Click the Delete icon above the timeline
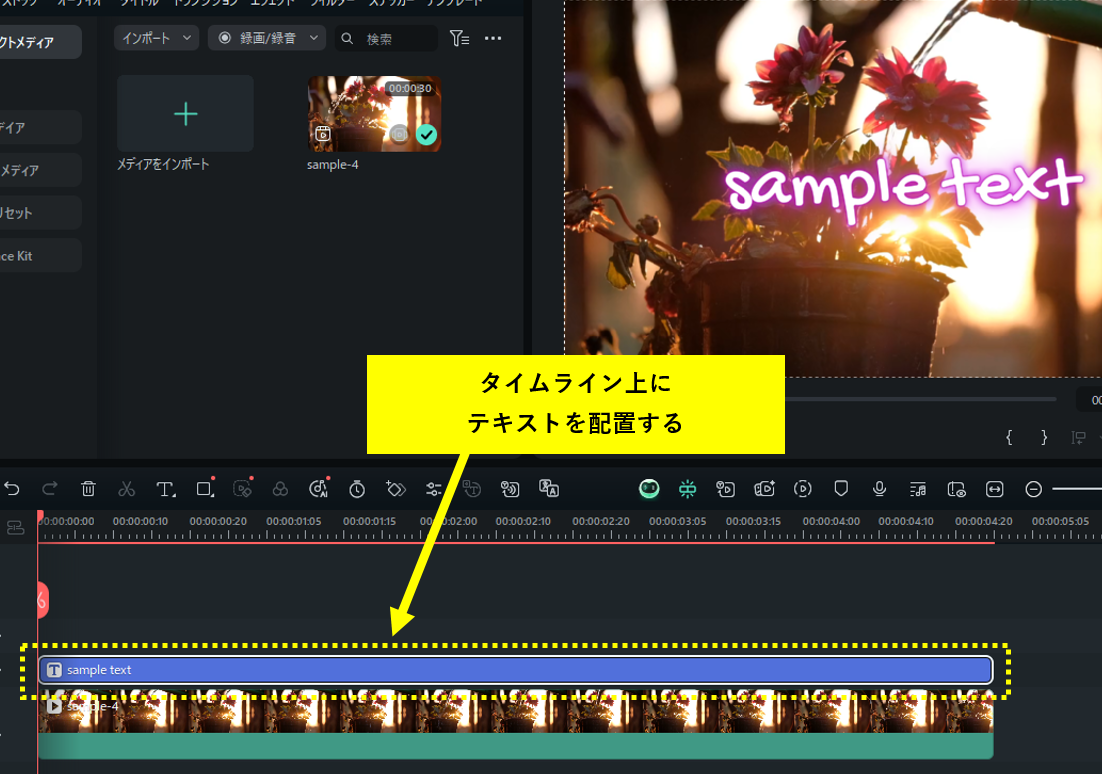This screenshot has height=774, width=1102. click(88, 488)
